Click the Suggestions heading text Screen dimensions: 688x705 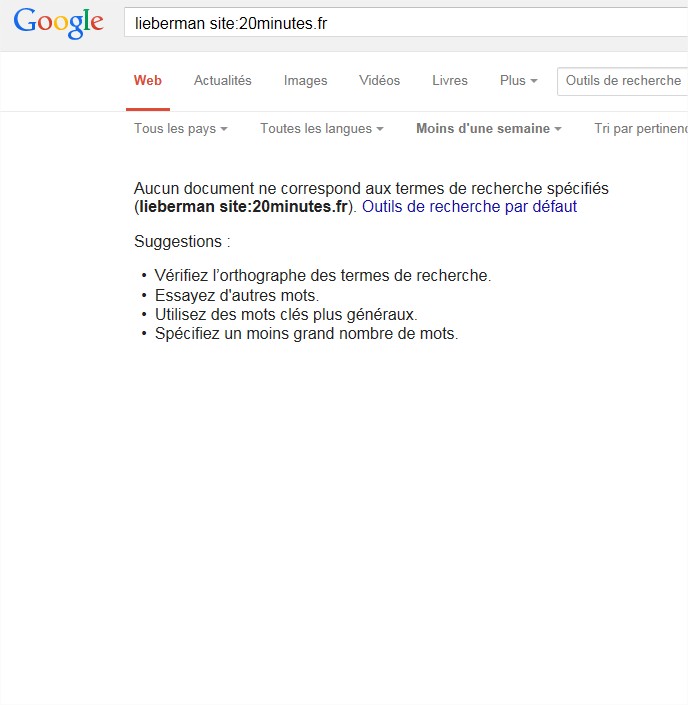pos(182,241)
